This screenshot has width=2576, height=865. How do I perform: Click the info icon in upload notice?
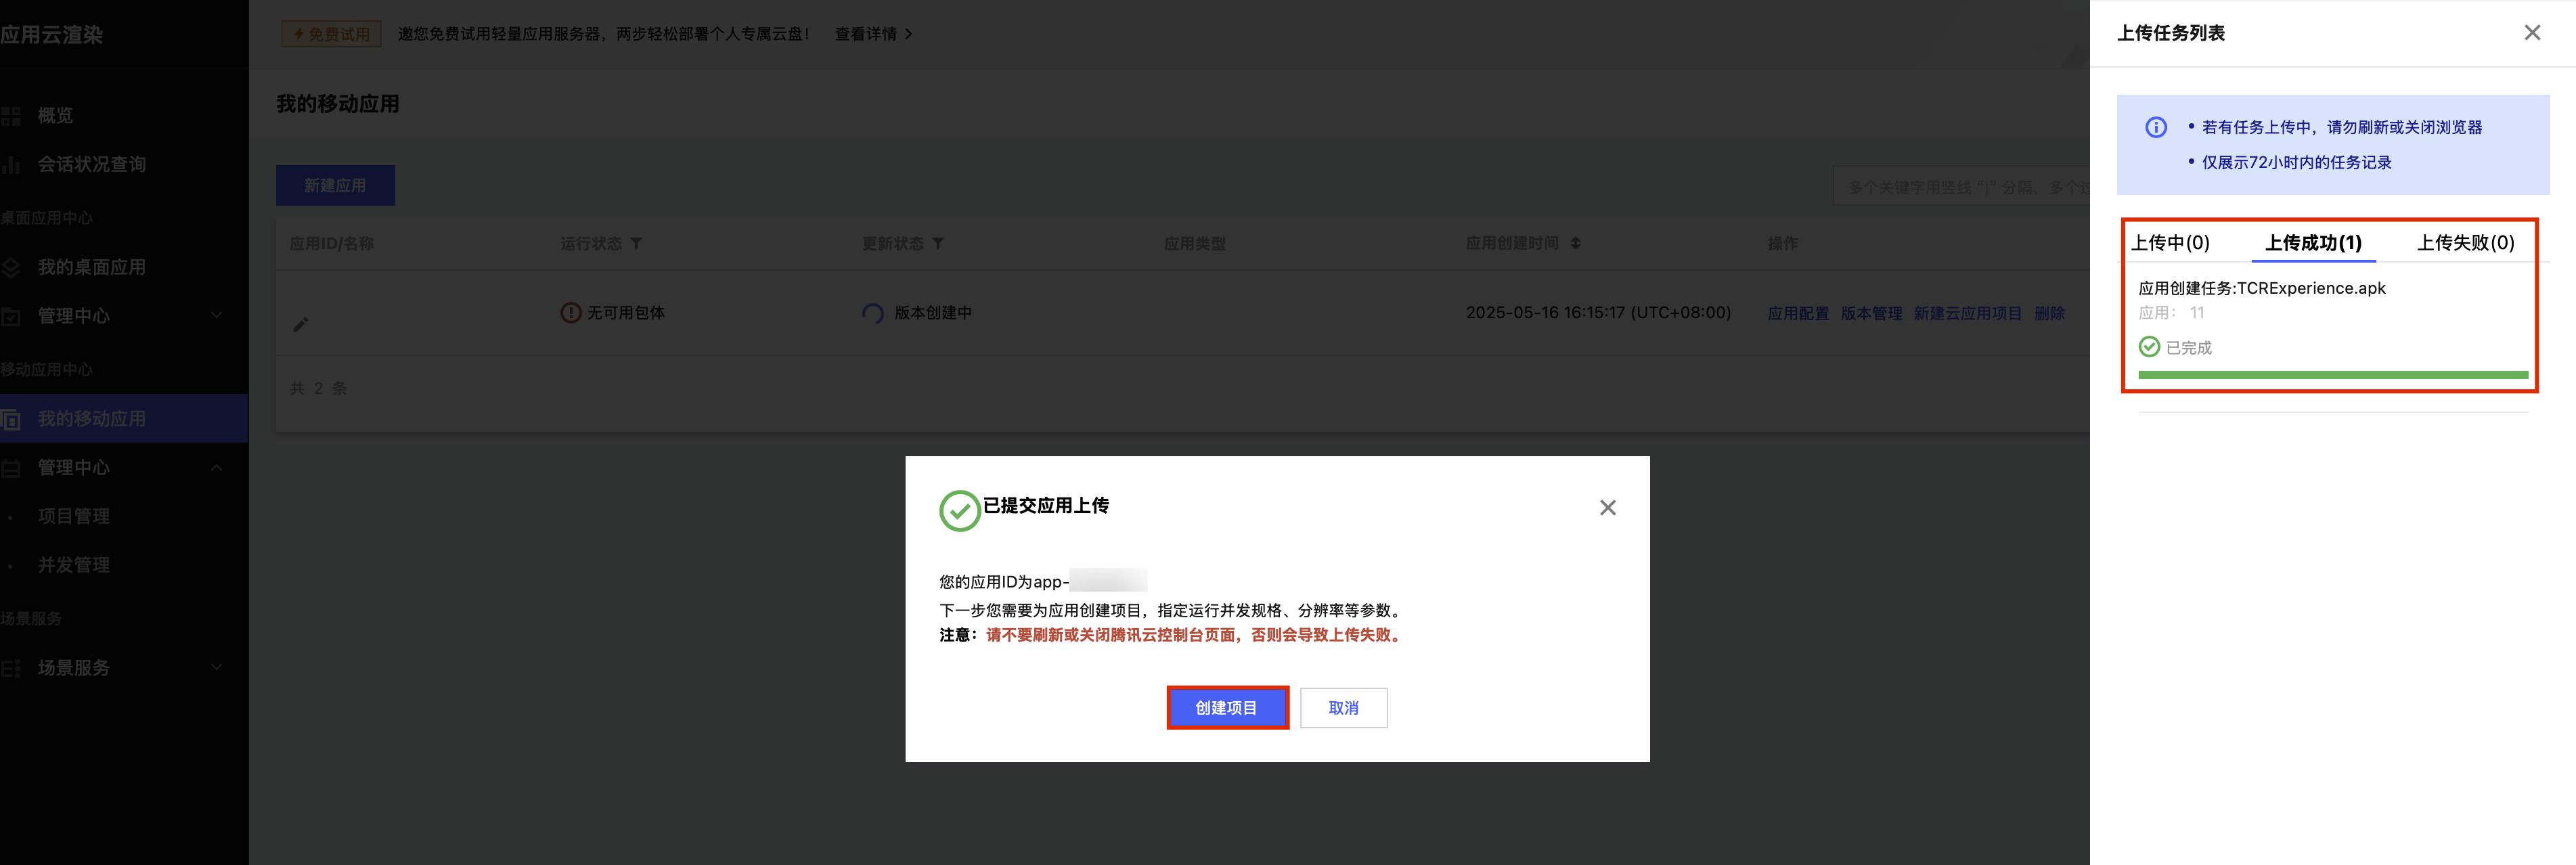pyautogui.click(x=2155, y=127)
